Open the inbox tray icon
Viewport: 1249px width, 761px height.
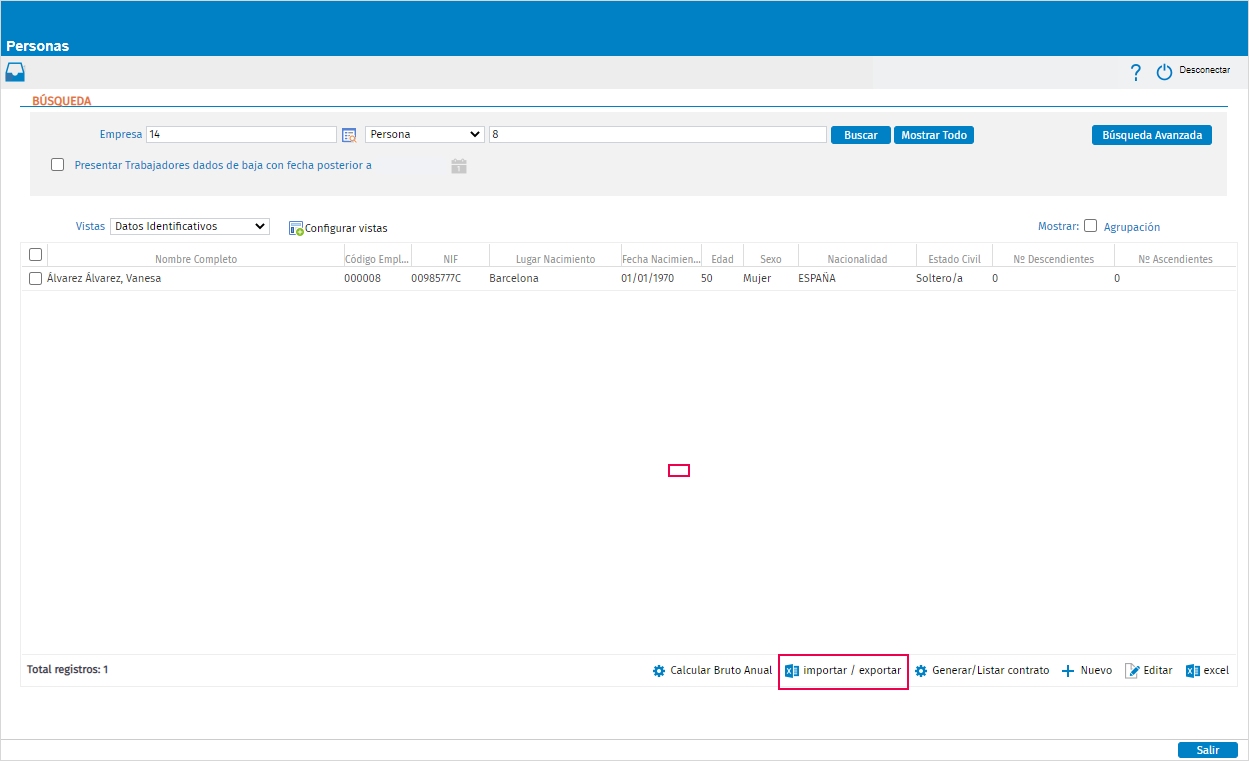(15, 72)
